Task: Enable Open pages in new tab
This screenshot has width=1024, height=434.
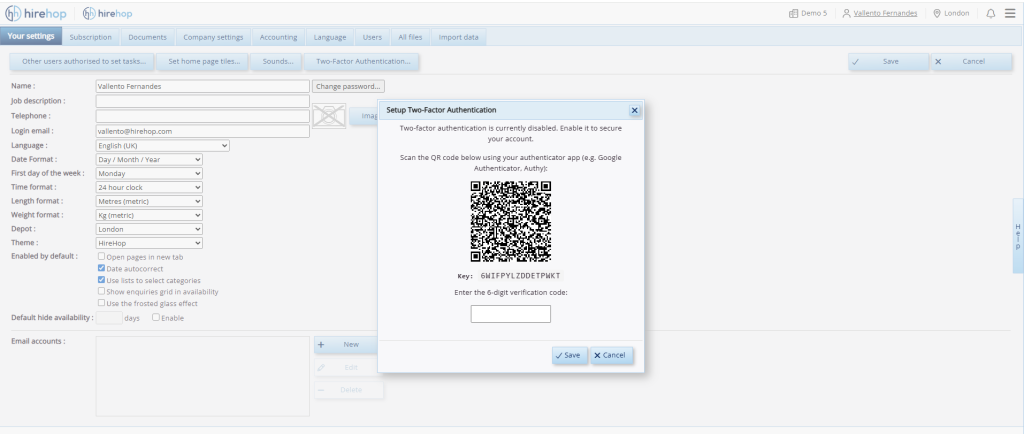Action: tap(101, 256)
